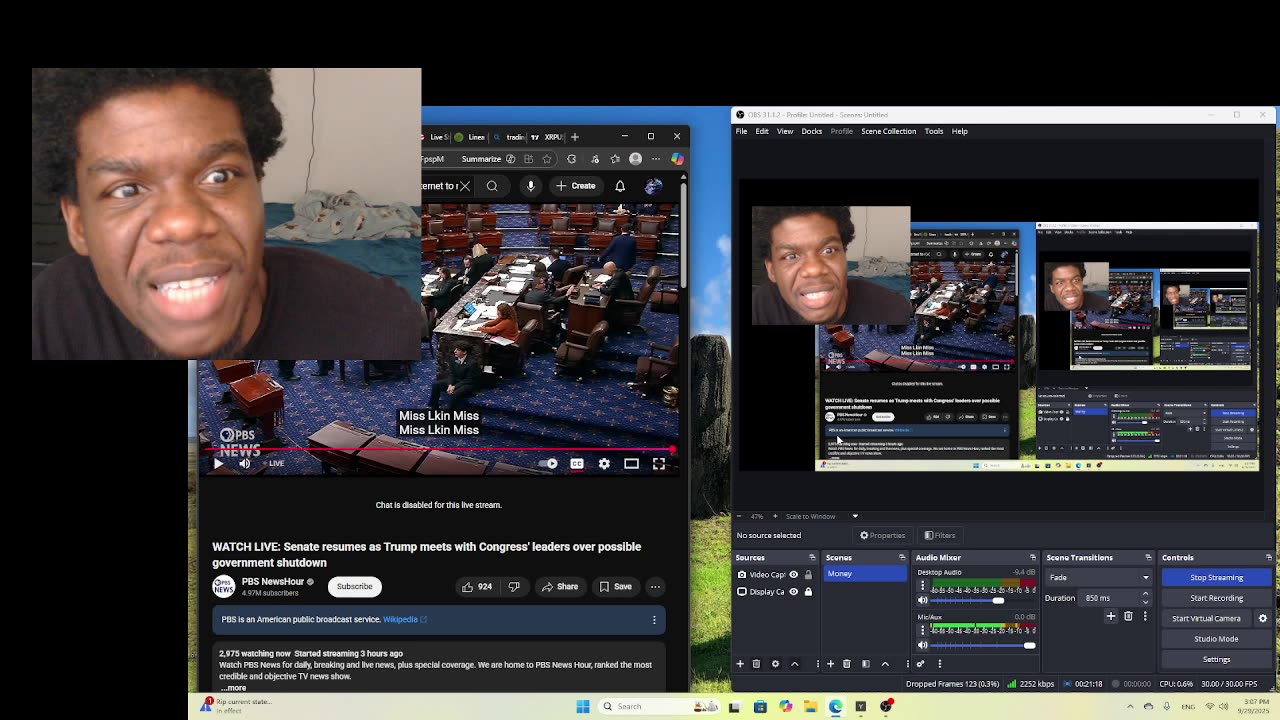Open the OBS Help menu
The height and width of the screenshot is (720, 1280).
pos(960,131)
